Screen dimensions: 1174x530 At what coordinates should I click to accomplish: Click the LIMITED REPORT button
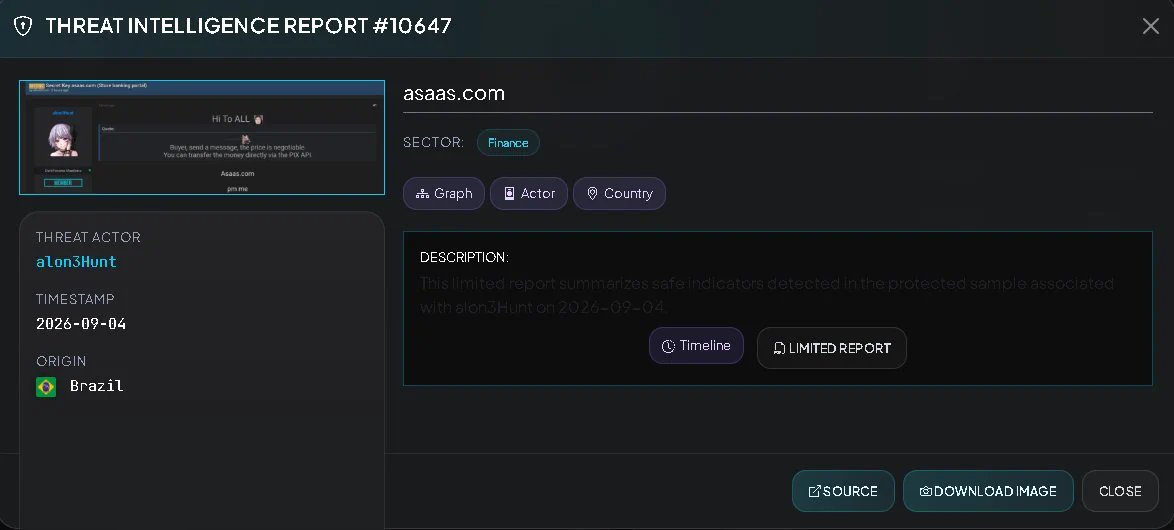pyautogui.click(x=832, y=348)
